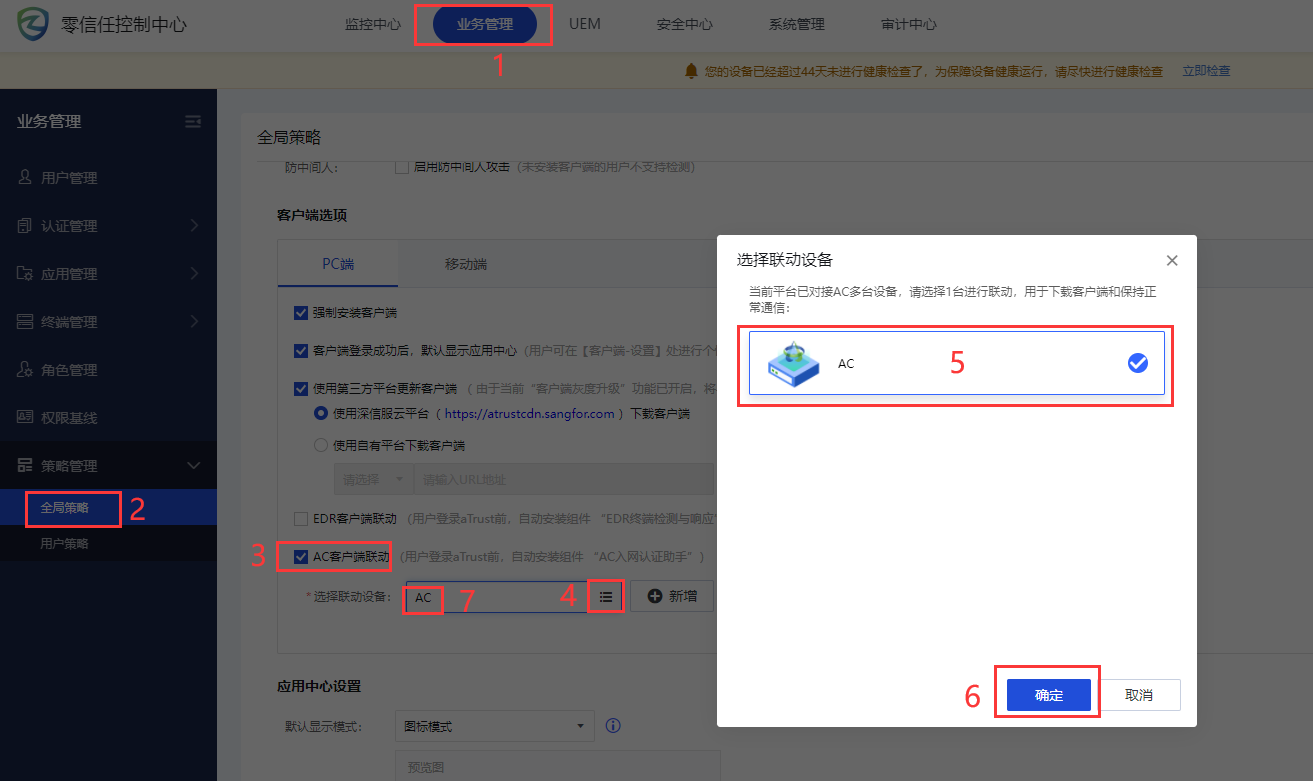This screenshot has width=1313, height=781.
Task: Click the 策略管理 sidebar icon
Action: click(x=26, y=466)
